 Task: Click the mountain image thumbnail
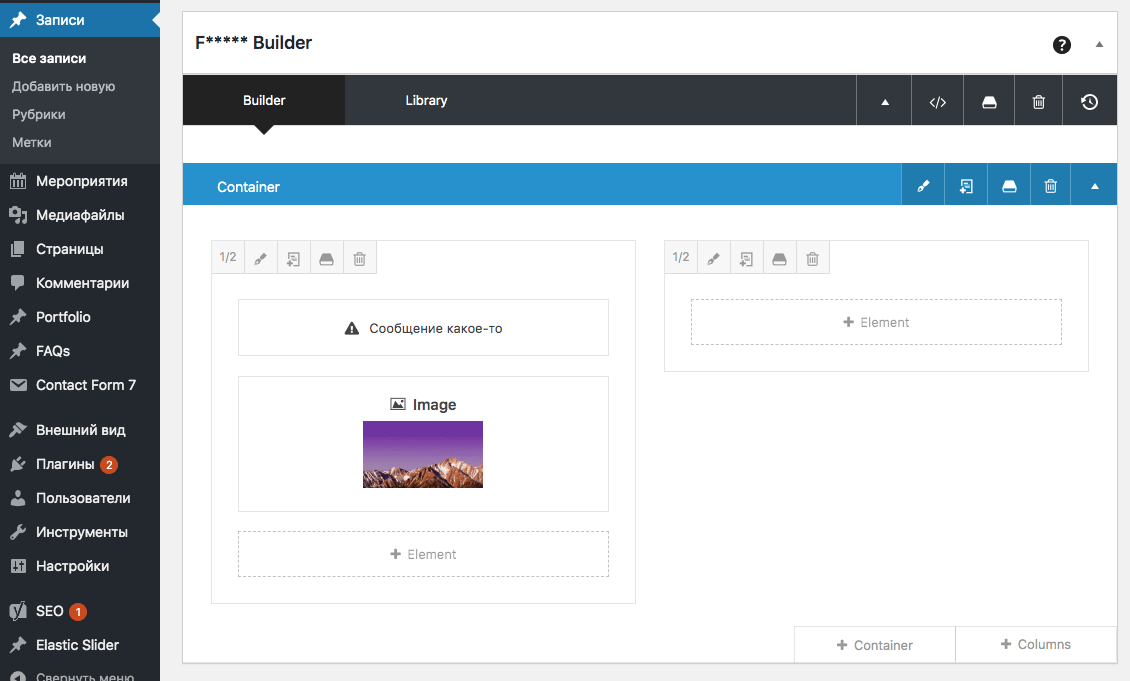point(423,455)
